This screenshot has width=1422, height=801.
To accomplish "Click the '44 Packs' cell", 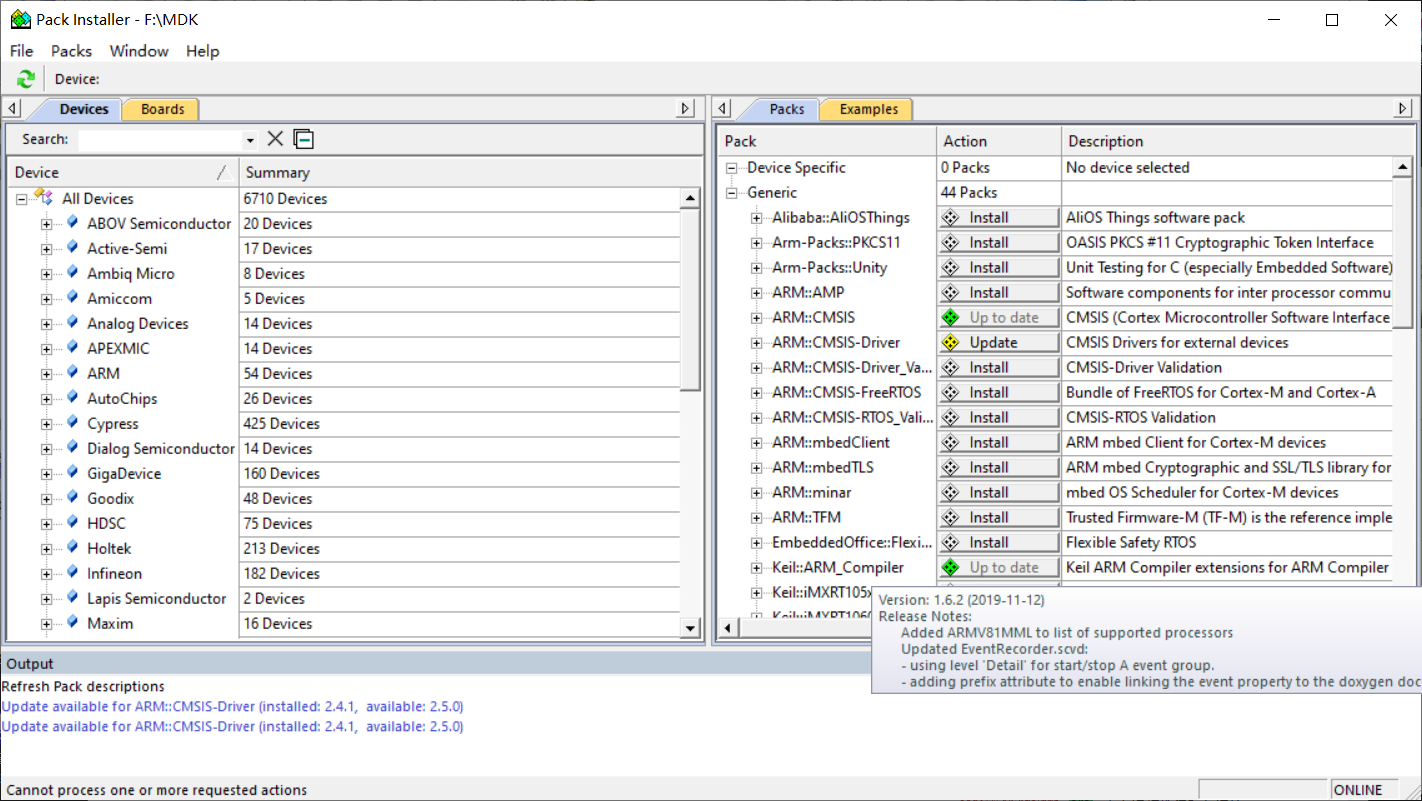I will click(x=998, y=192).
